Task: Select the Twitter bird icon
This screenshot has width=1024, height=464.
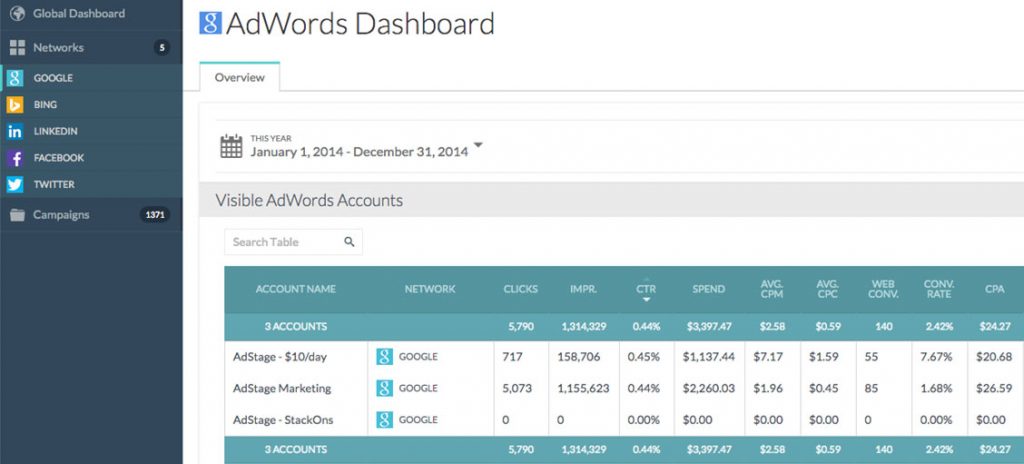Action: pyautogui.click(x=15, y=185)
